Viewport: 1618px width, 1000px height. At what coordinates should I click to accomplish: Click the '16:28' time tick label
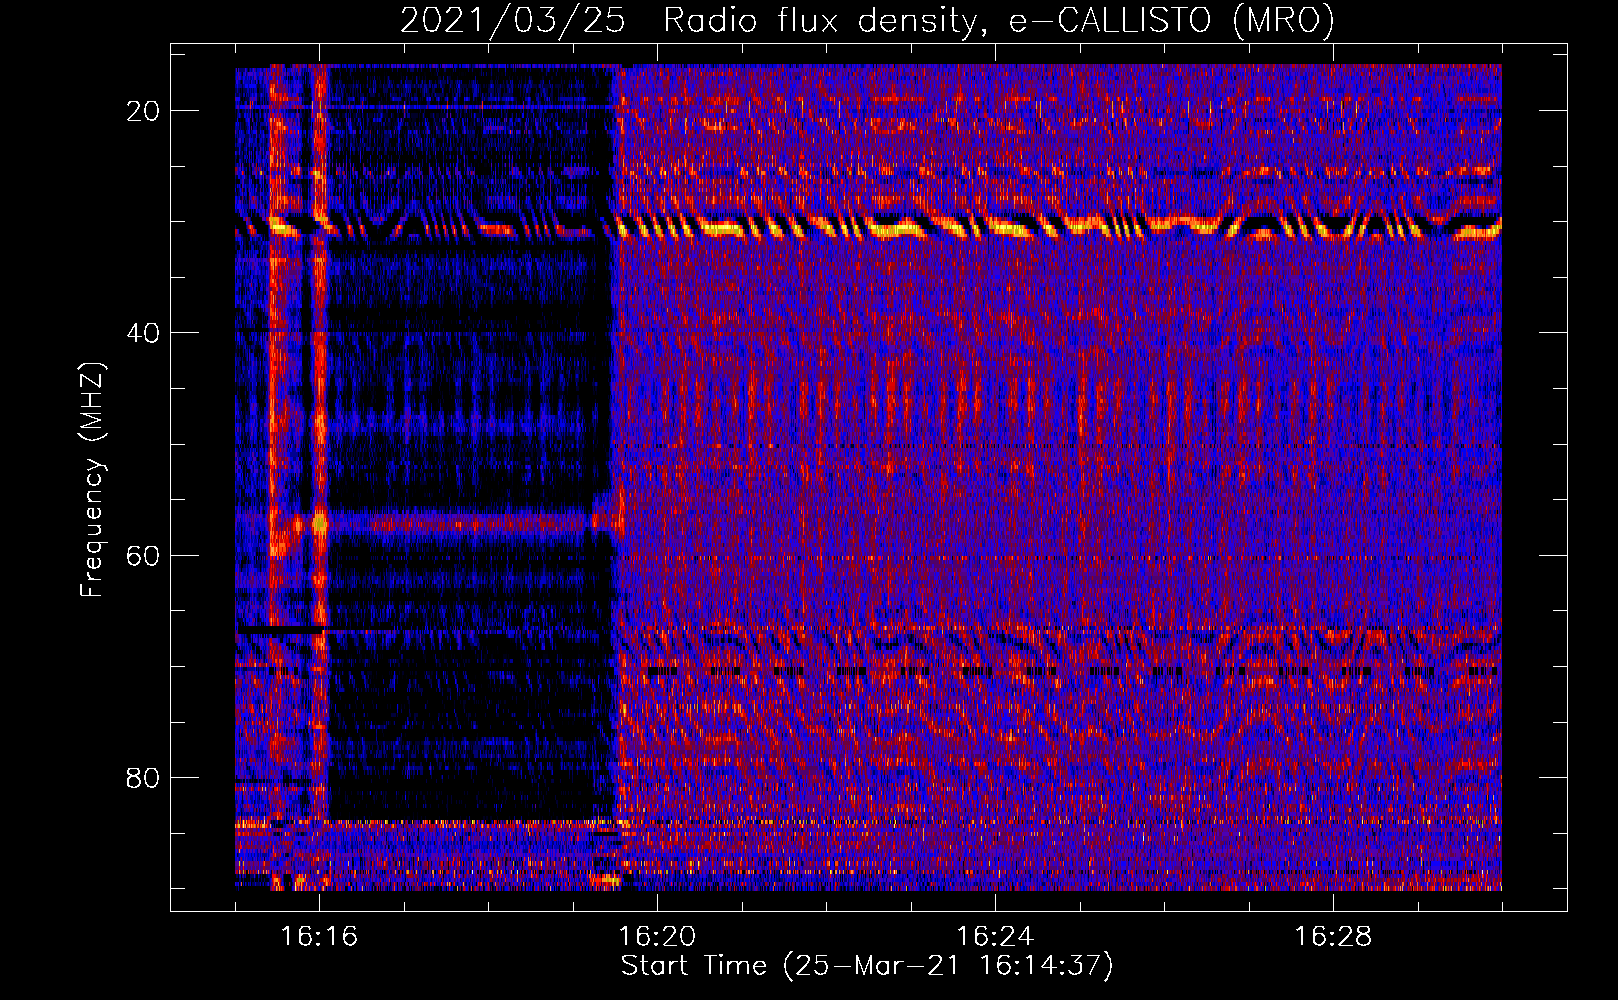pyautogui.click(x=1333, y=937)
